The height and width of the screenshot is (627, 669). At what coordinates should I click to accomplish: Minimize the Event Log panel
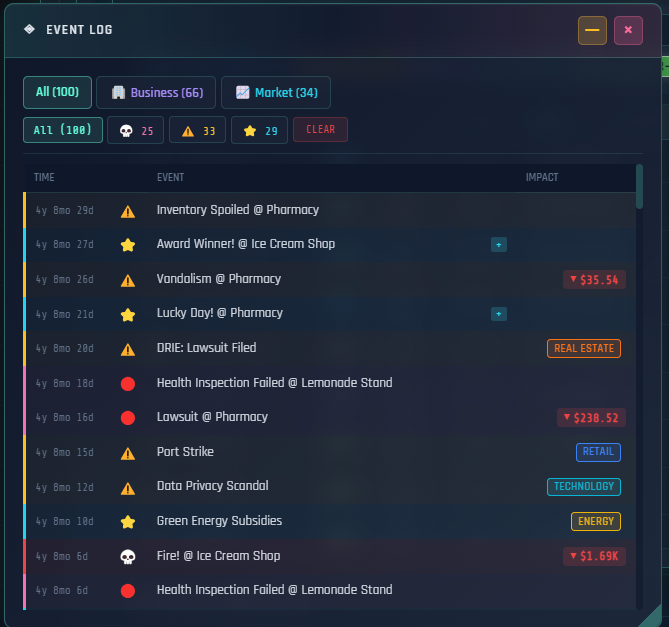pos(592,30)
